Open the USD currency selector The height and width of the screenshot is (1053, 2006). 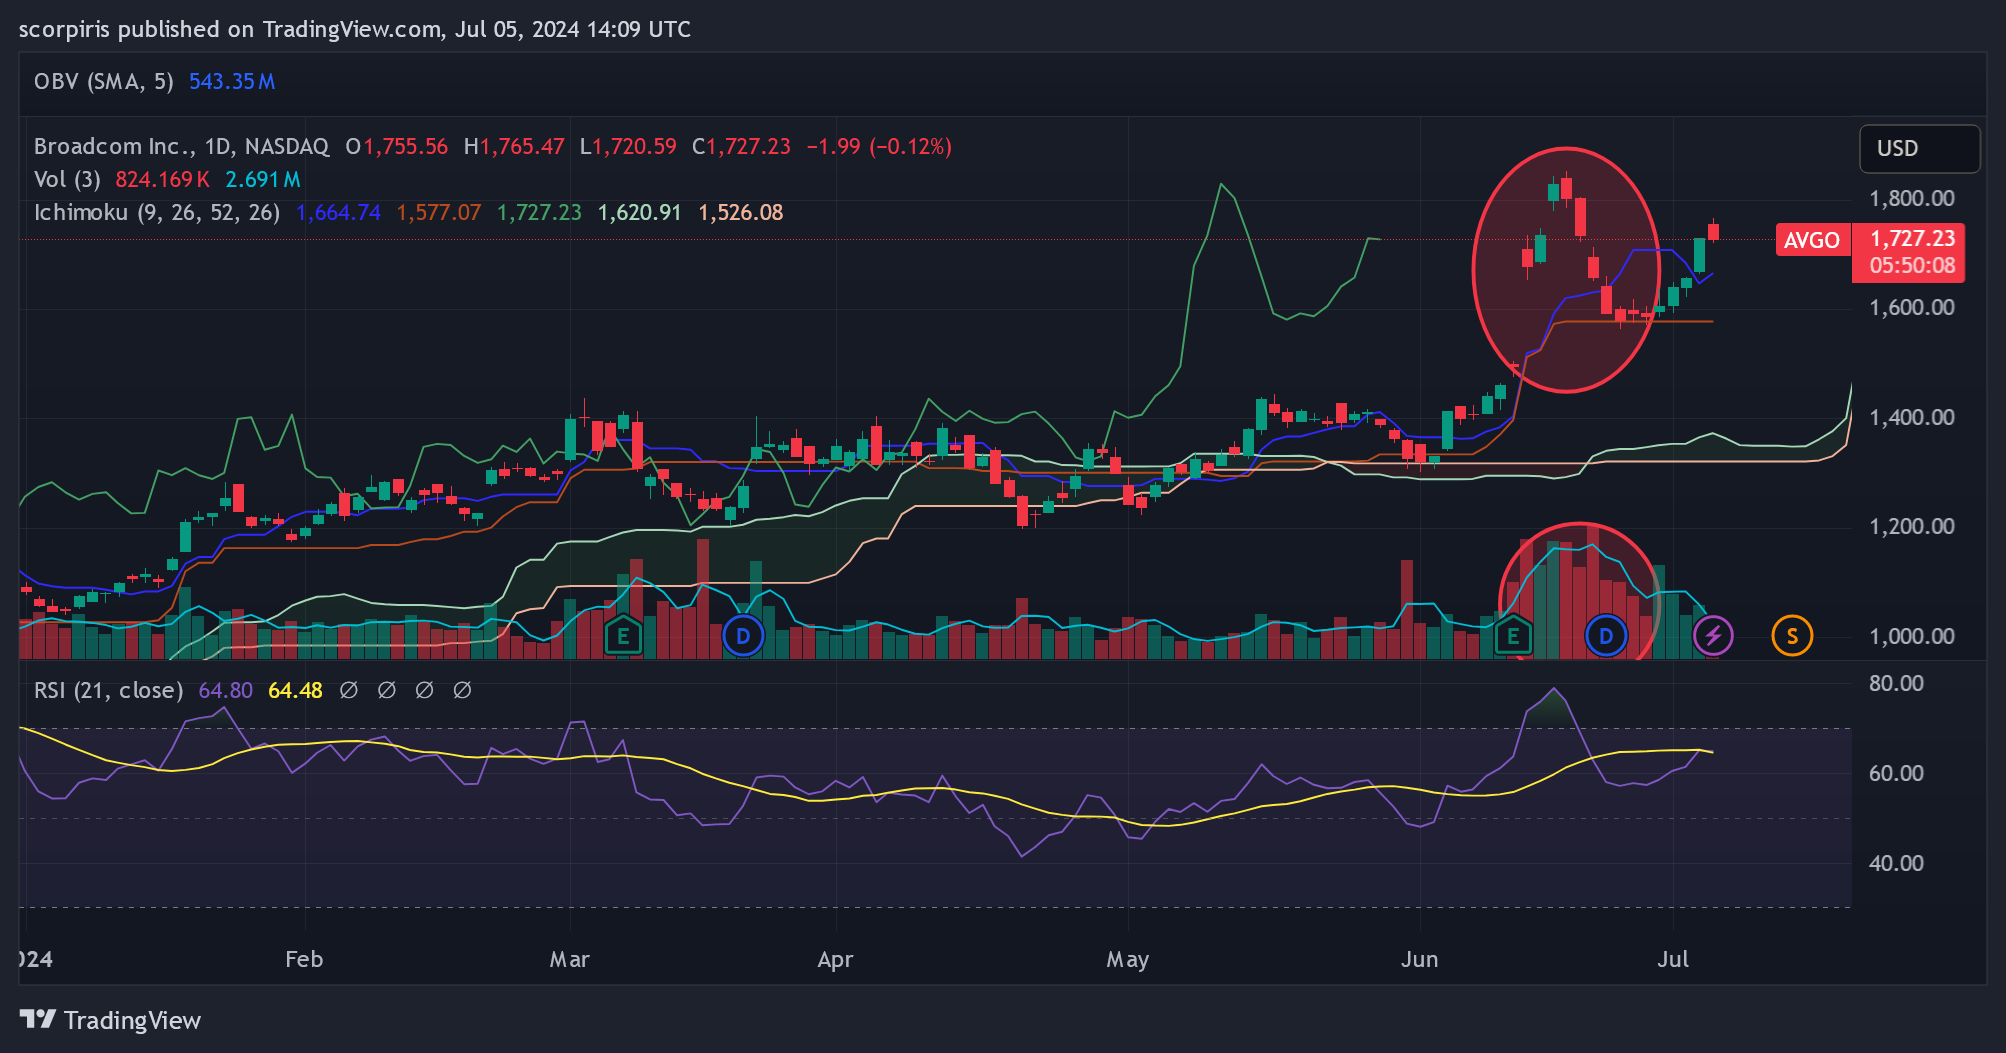coord(1919,149)
